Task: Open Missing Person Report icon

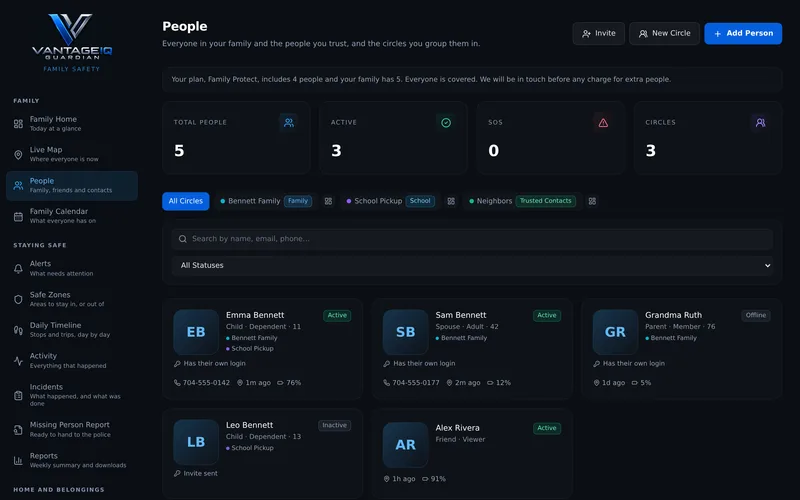Action: click(x=18, y=430)
